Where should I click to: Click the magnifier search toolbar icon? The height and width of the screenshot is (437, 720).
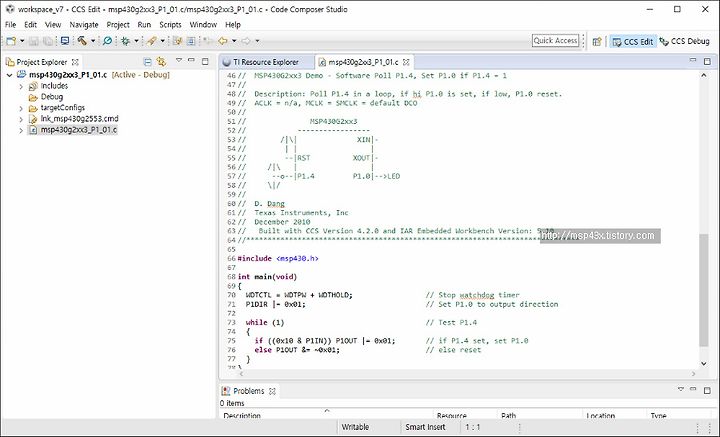tap(107, 41)
